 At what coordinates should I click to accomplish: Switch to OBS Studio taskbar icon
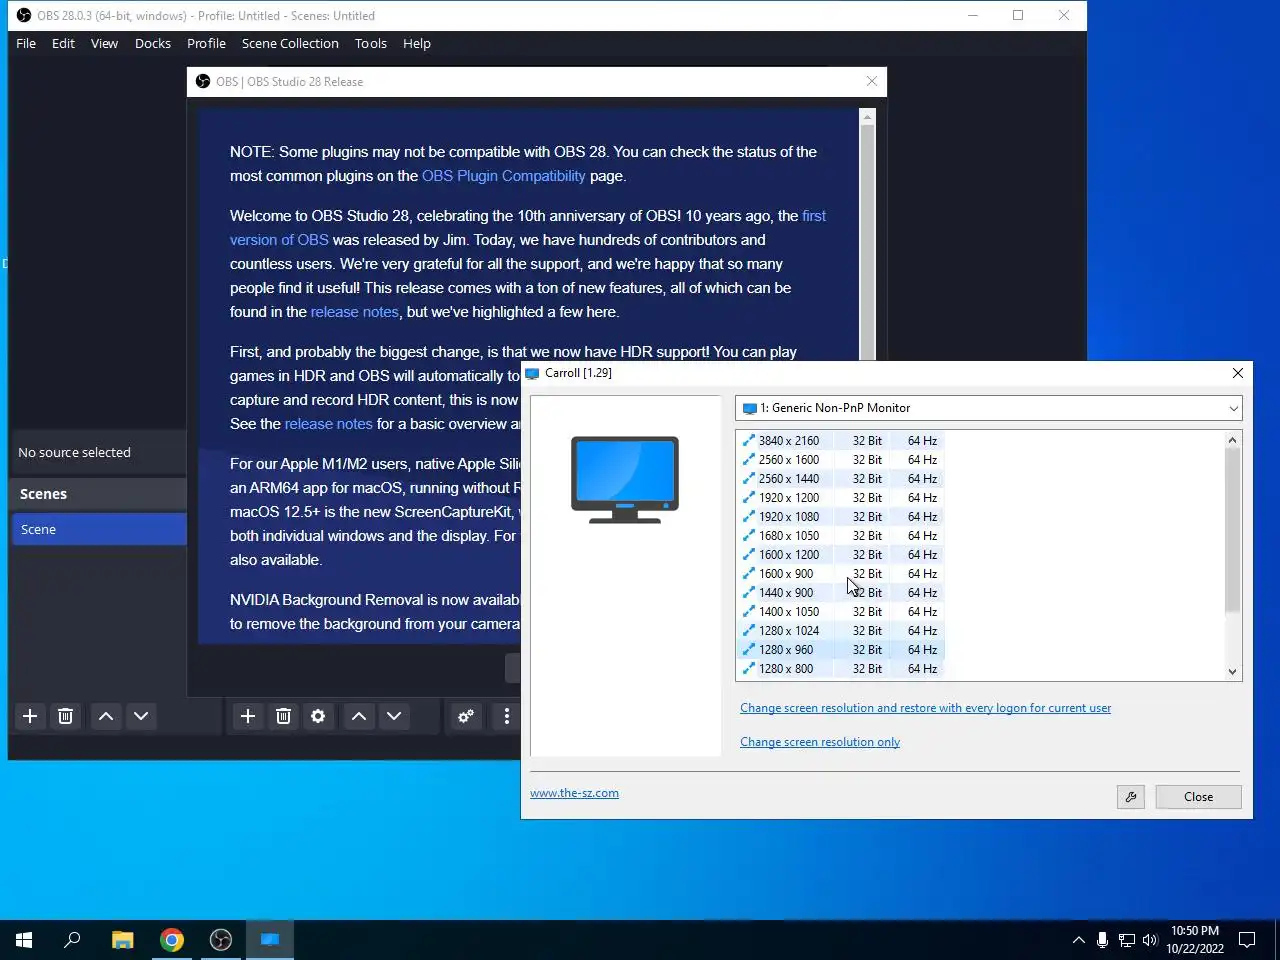[221, 940]
